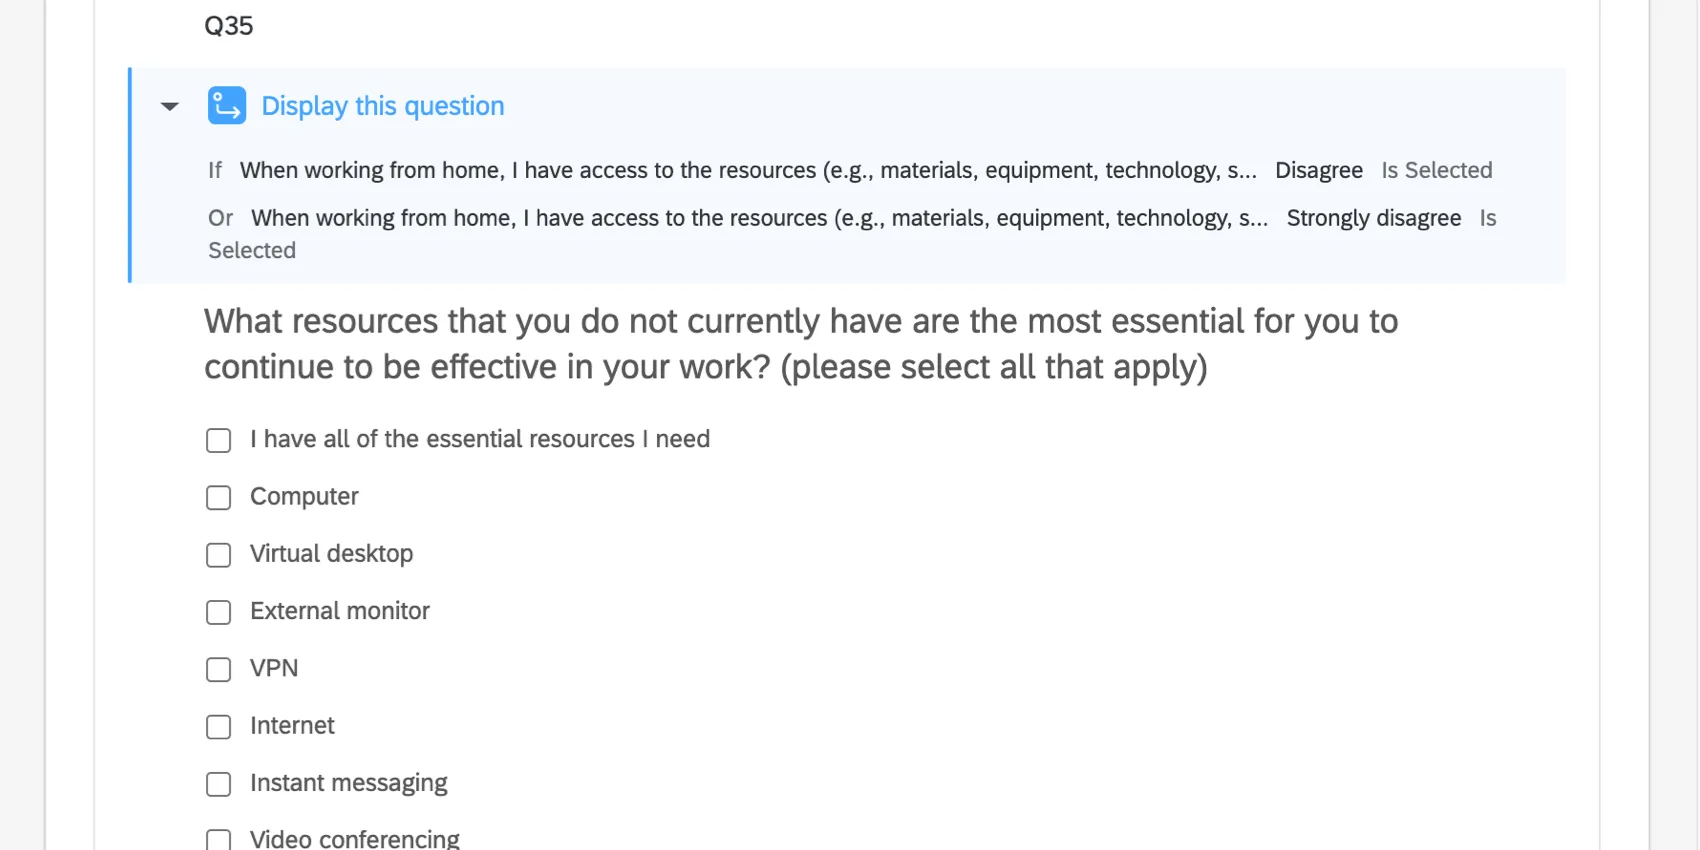Check the "Virtual desktop" answer option

pyautogui.click(x=218, y=555)
